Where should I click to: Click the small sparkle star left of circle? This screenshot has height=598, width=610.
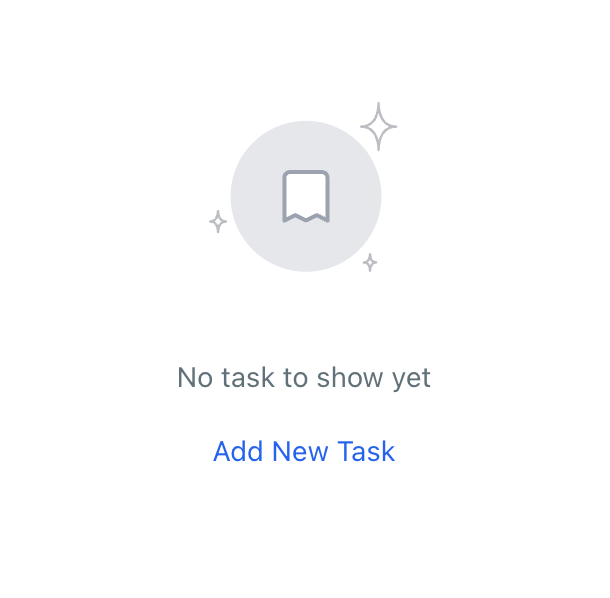218,222
